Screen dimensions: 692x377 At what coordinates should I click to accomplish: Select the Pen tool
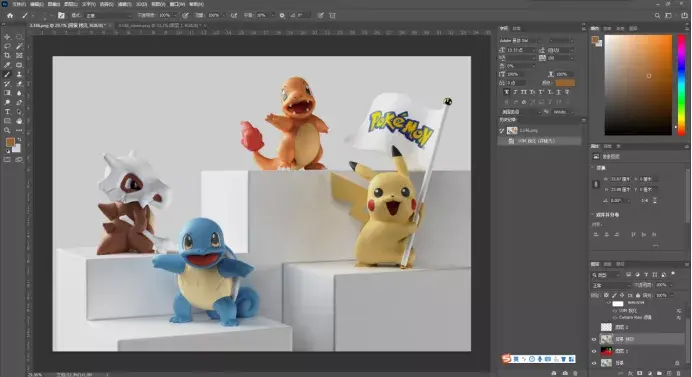19,102
